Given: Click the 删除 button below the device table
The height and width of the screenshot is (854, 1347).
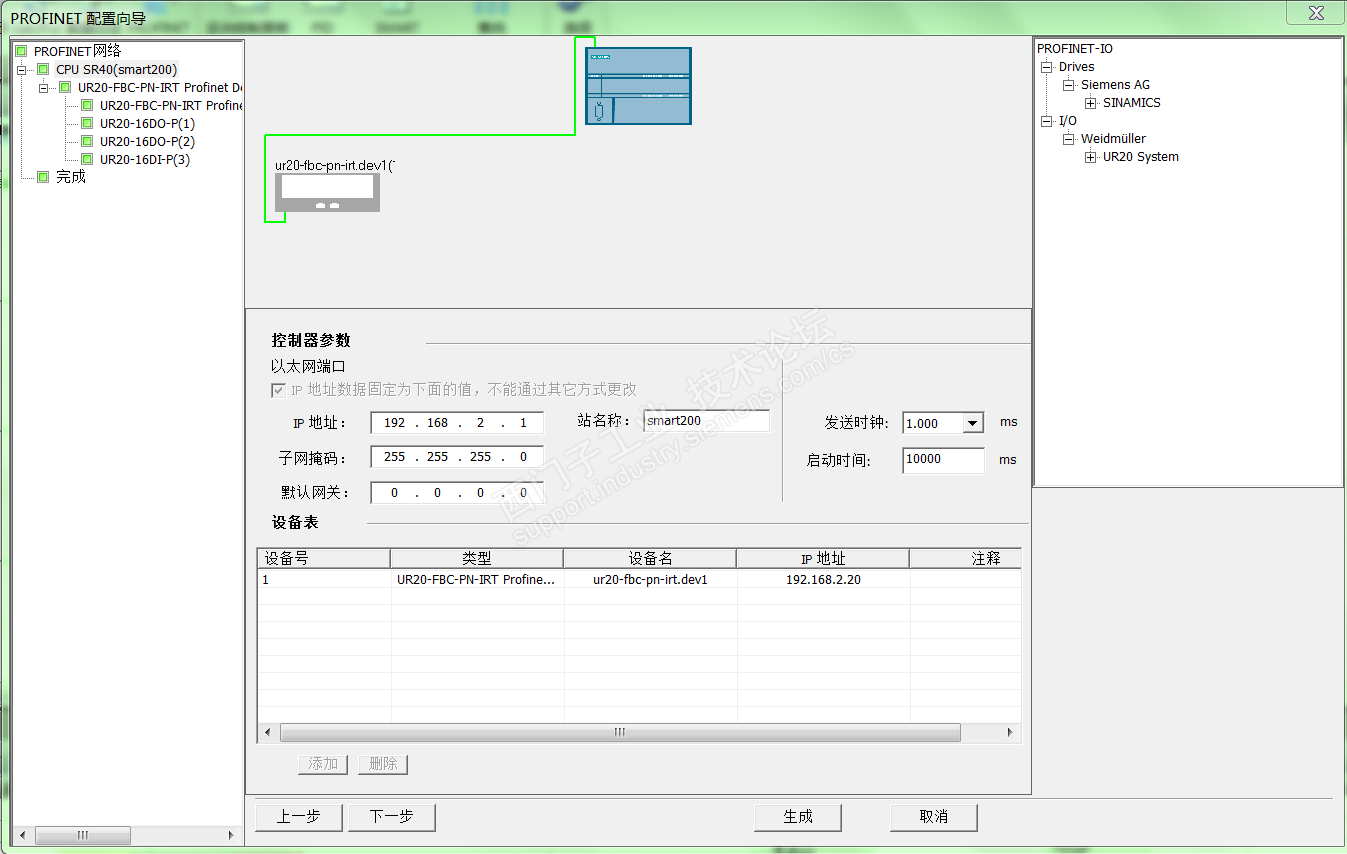Looking at the screenshot, I should [383, 764].
